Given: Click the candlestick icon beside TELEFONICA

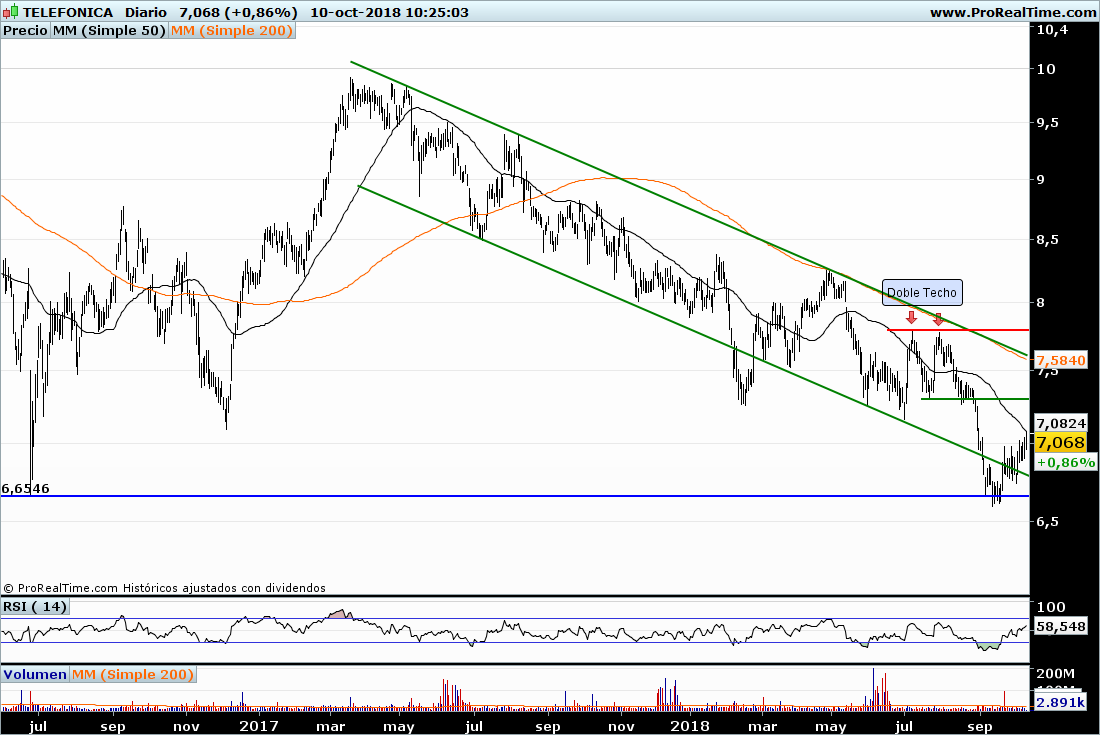Looking at the screenshot, I should pyautogui.click(x=11, y=11).
